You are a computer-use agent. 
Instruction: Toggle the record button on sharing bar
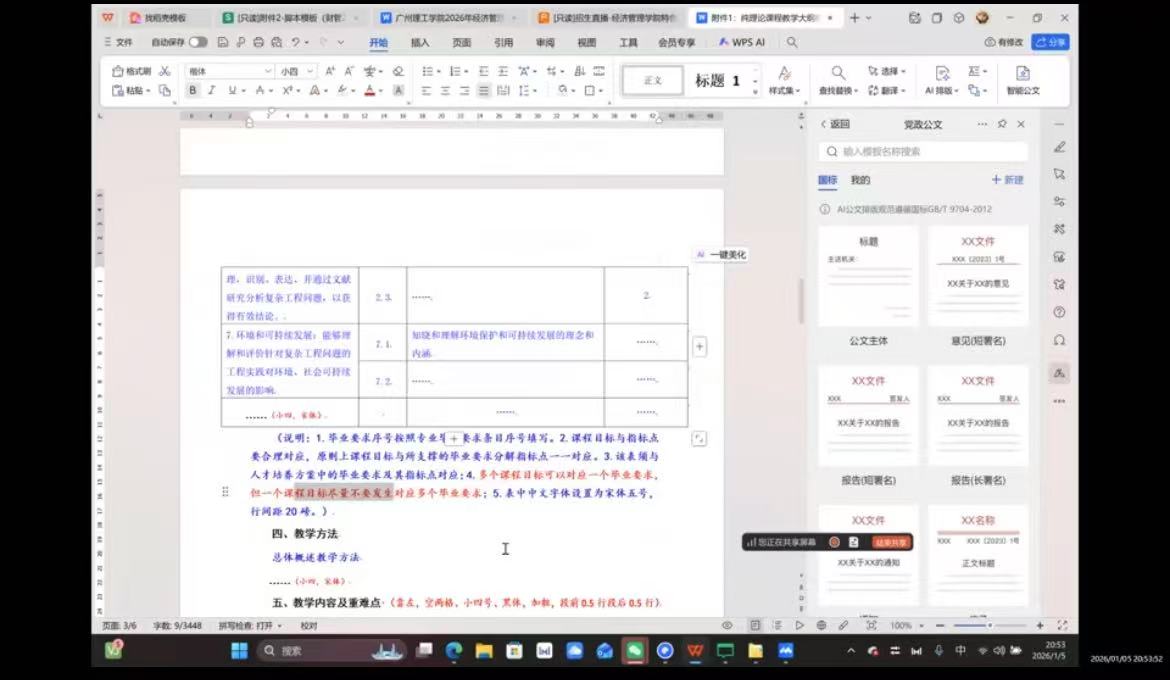tap(834, 542)
